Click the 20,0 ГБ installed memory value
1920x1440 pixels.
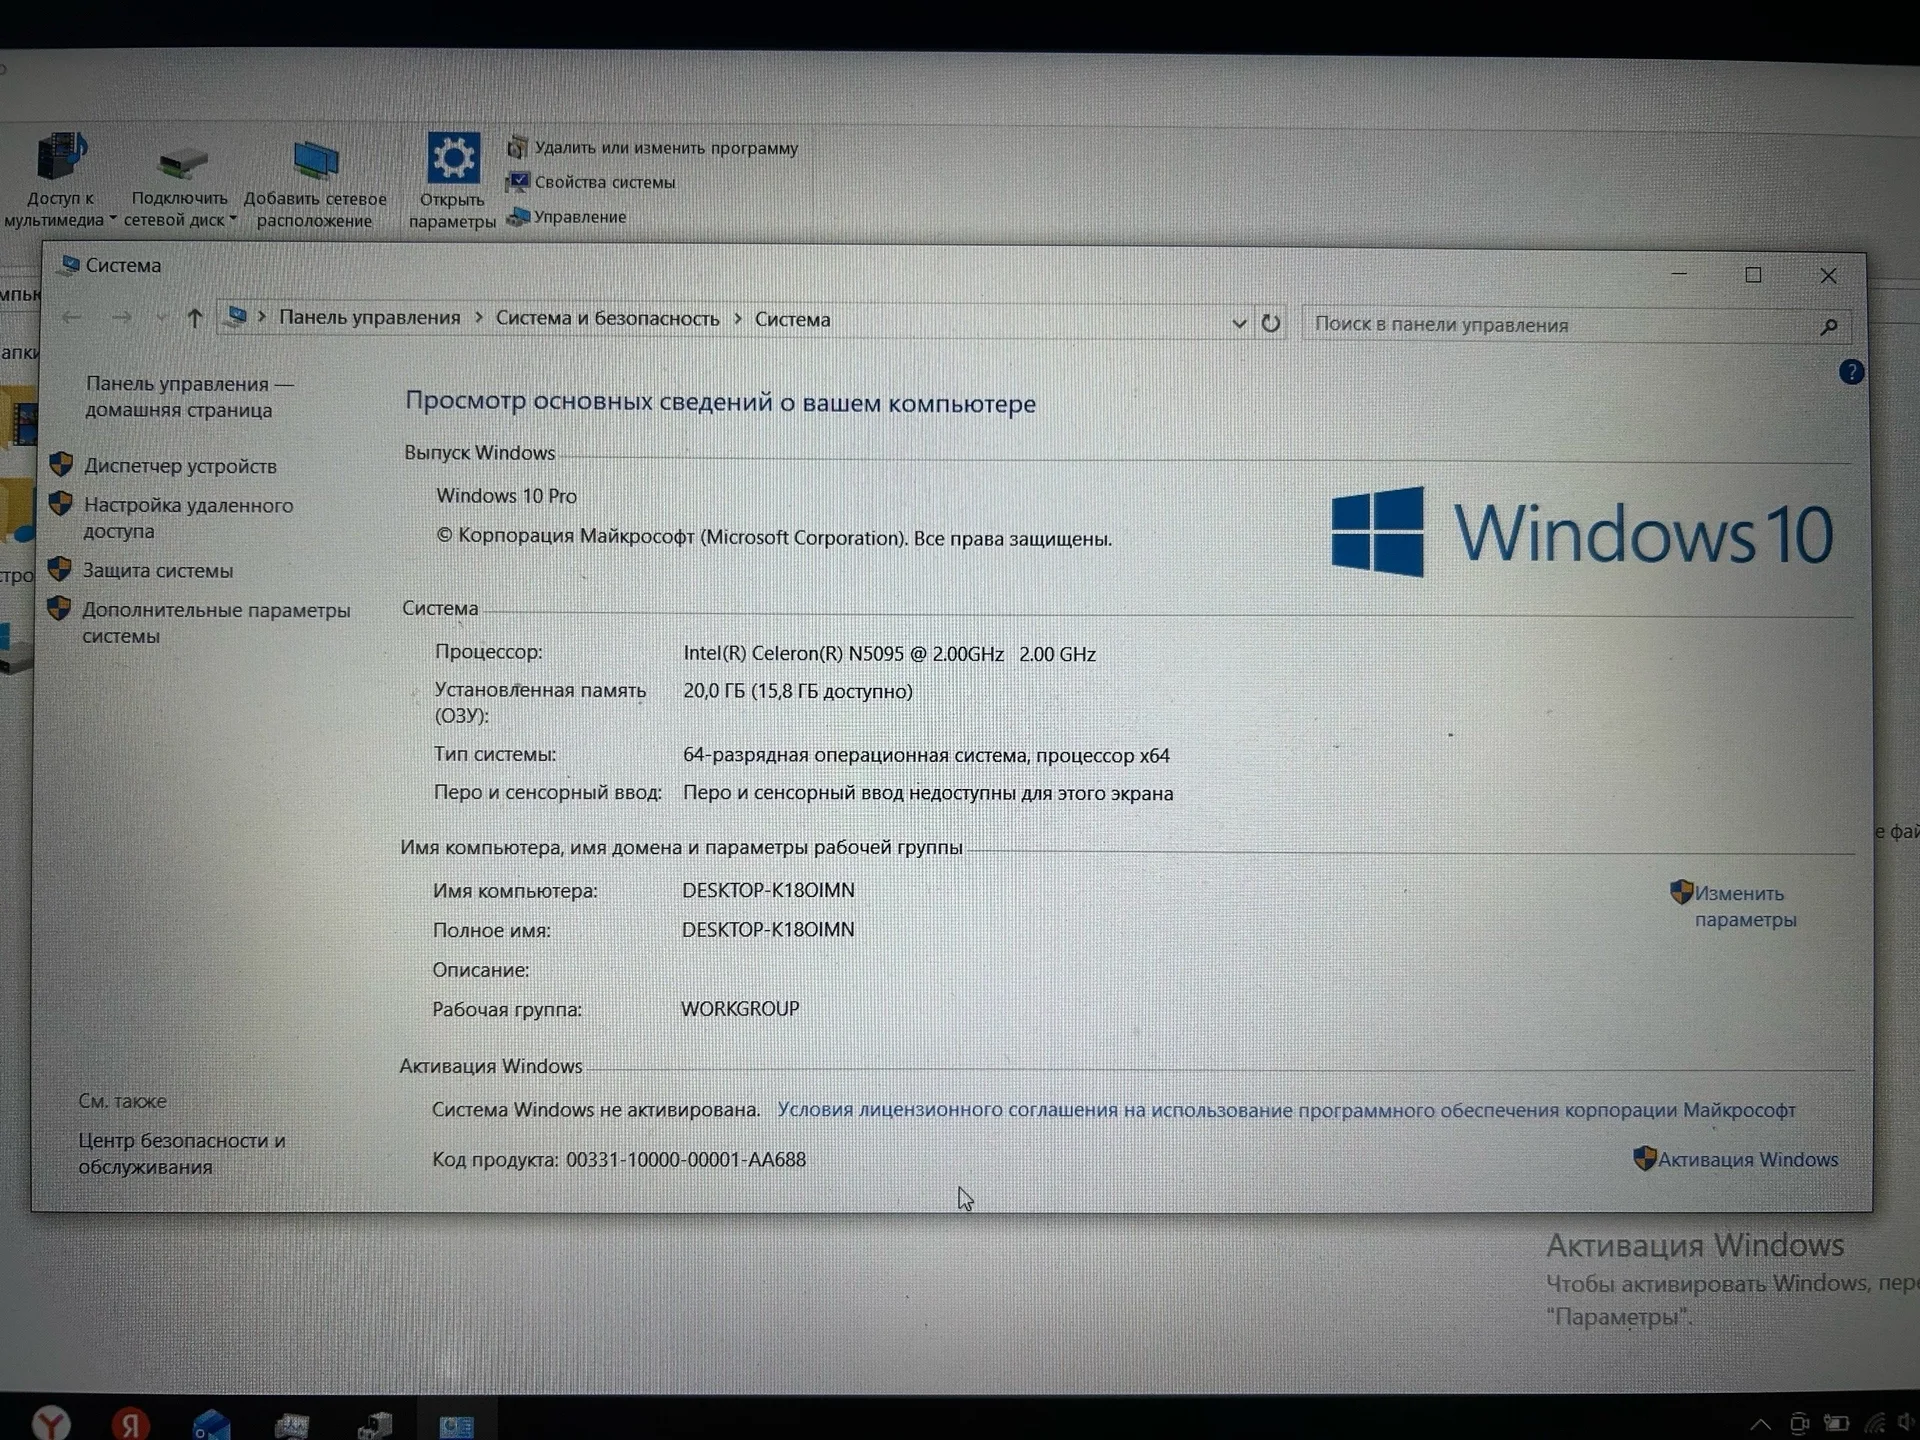click(798, 691)
